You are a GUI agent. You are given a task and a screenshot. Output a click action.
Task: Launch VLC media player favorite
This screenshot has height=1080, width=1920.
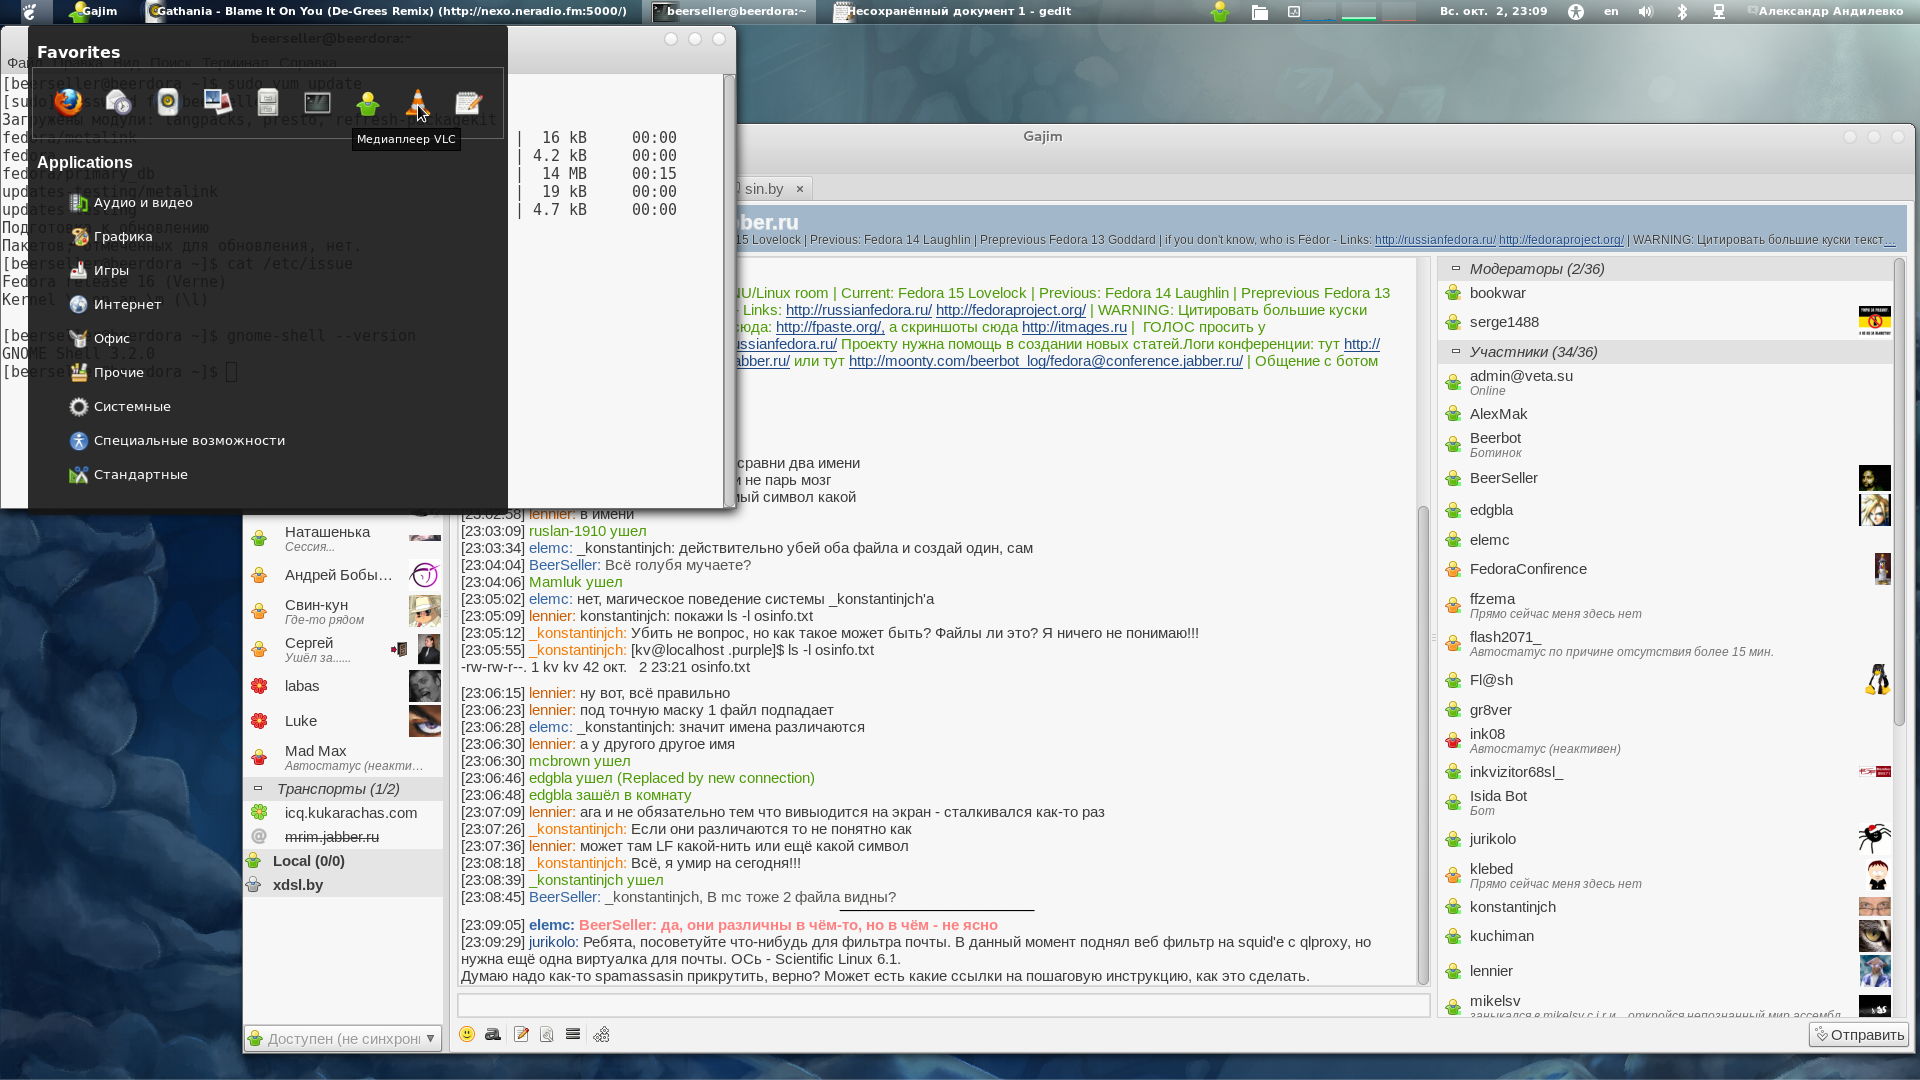418,102
